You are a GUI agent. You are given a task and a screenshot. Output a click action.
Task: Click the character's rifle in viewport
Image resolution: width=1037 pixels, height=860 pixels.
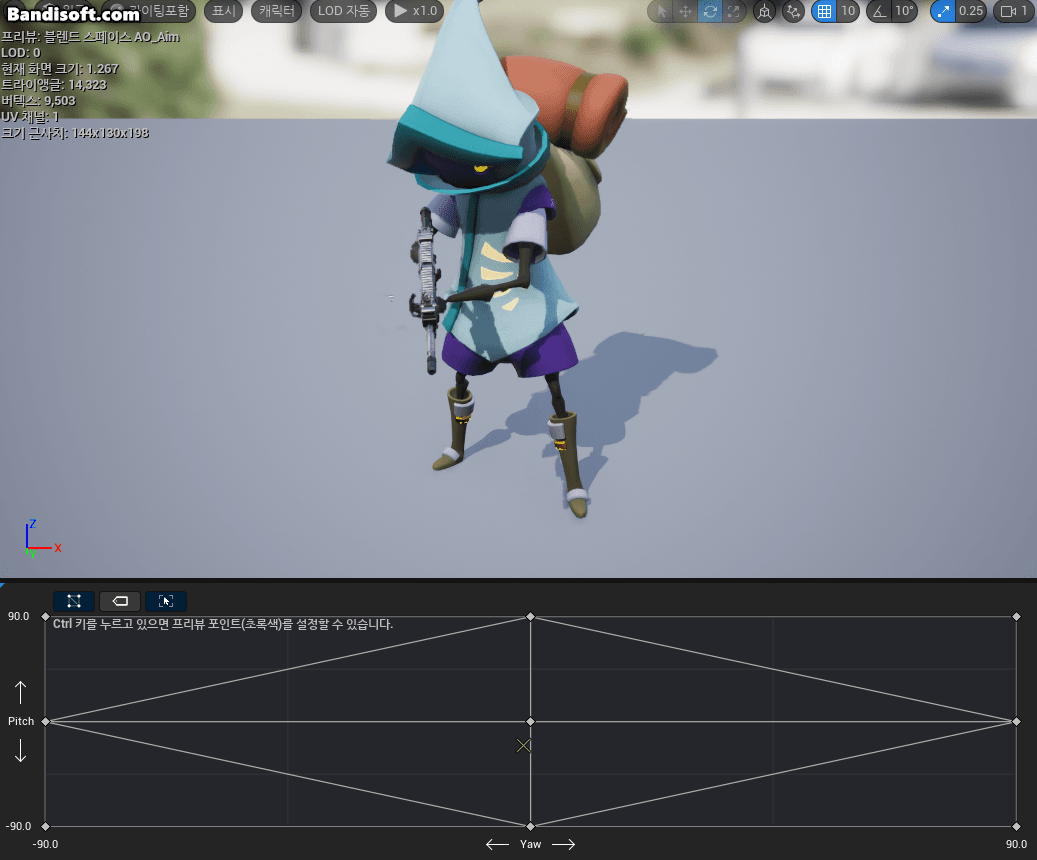(427, 291)
